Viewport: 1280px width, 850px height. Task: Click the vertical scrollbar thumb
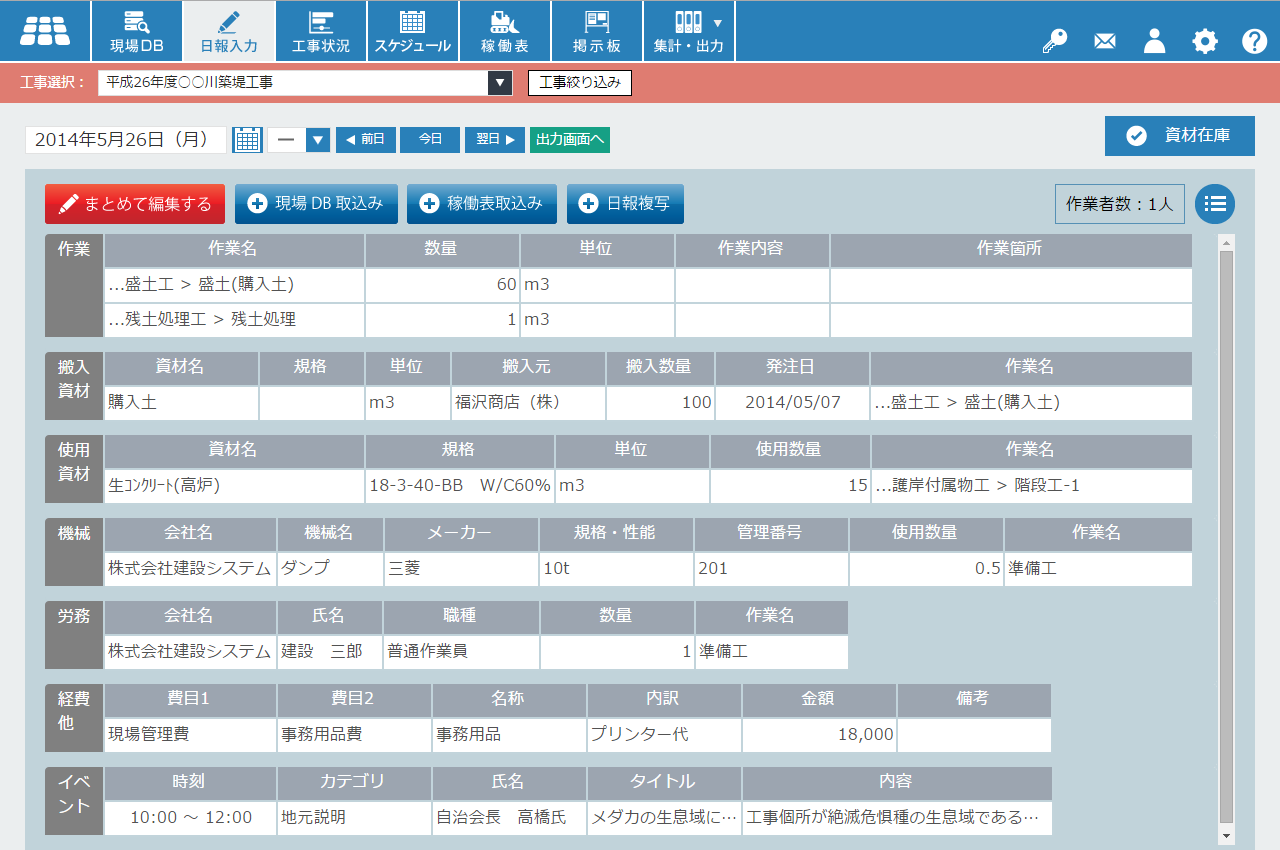(x=1227, y=537)
